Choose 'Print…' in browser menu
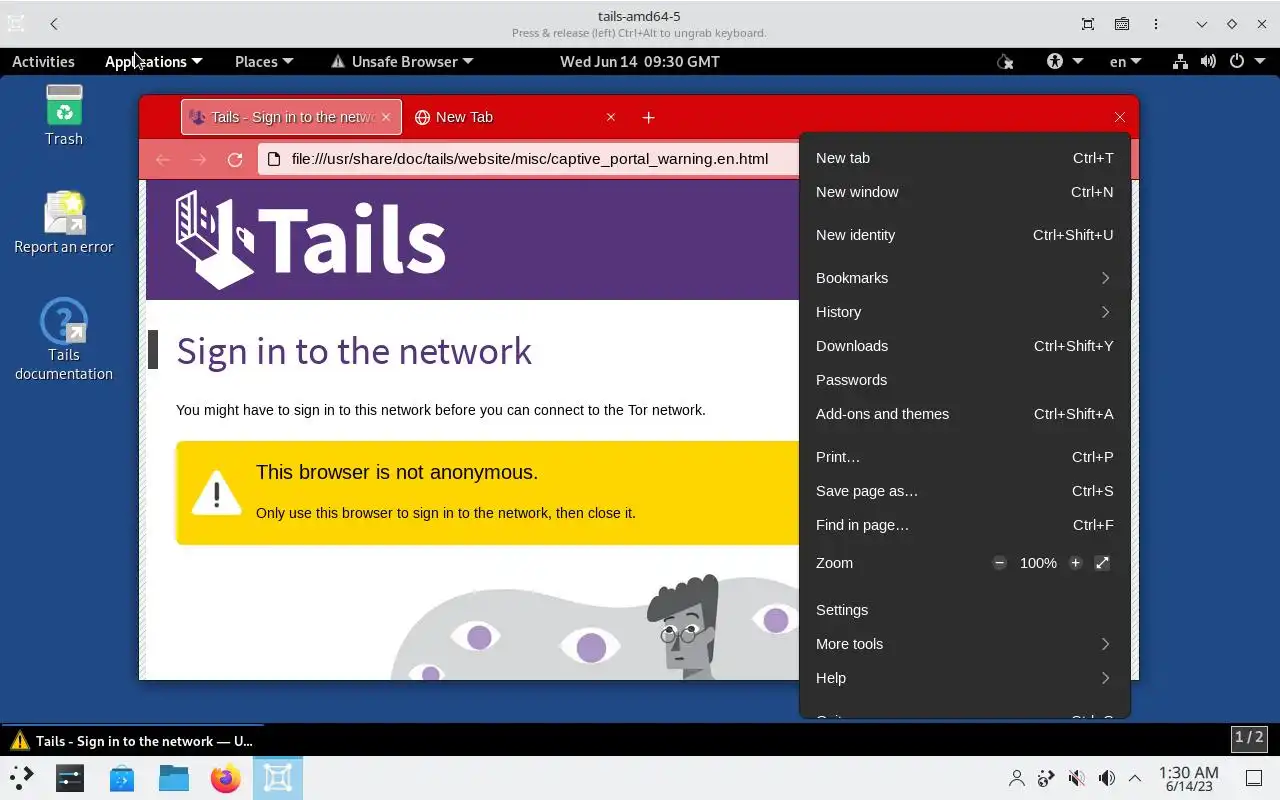1280x800 pixels. point(965,457)
